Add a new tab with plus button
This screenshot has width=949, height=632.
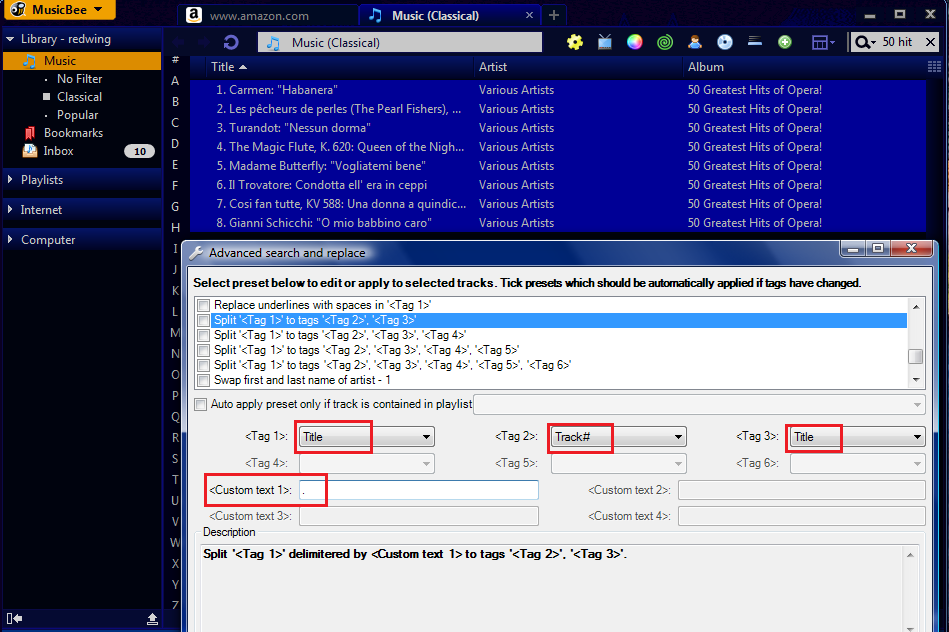pos(553,15)
